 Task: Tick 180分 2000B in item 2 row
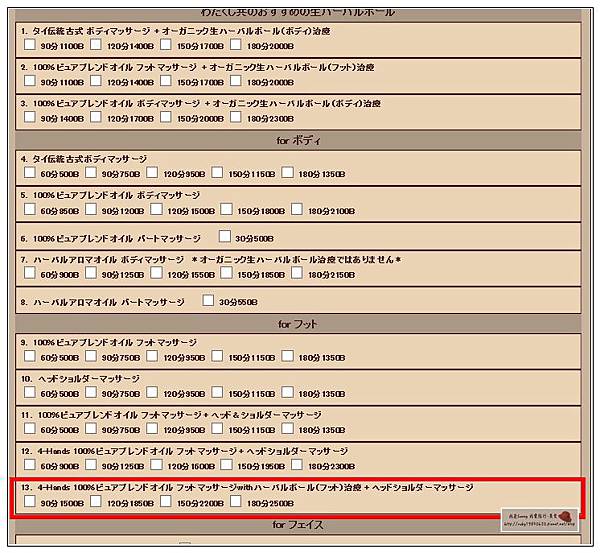coord(236,81)
